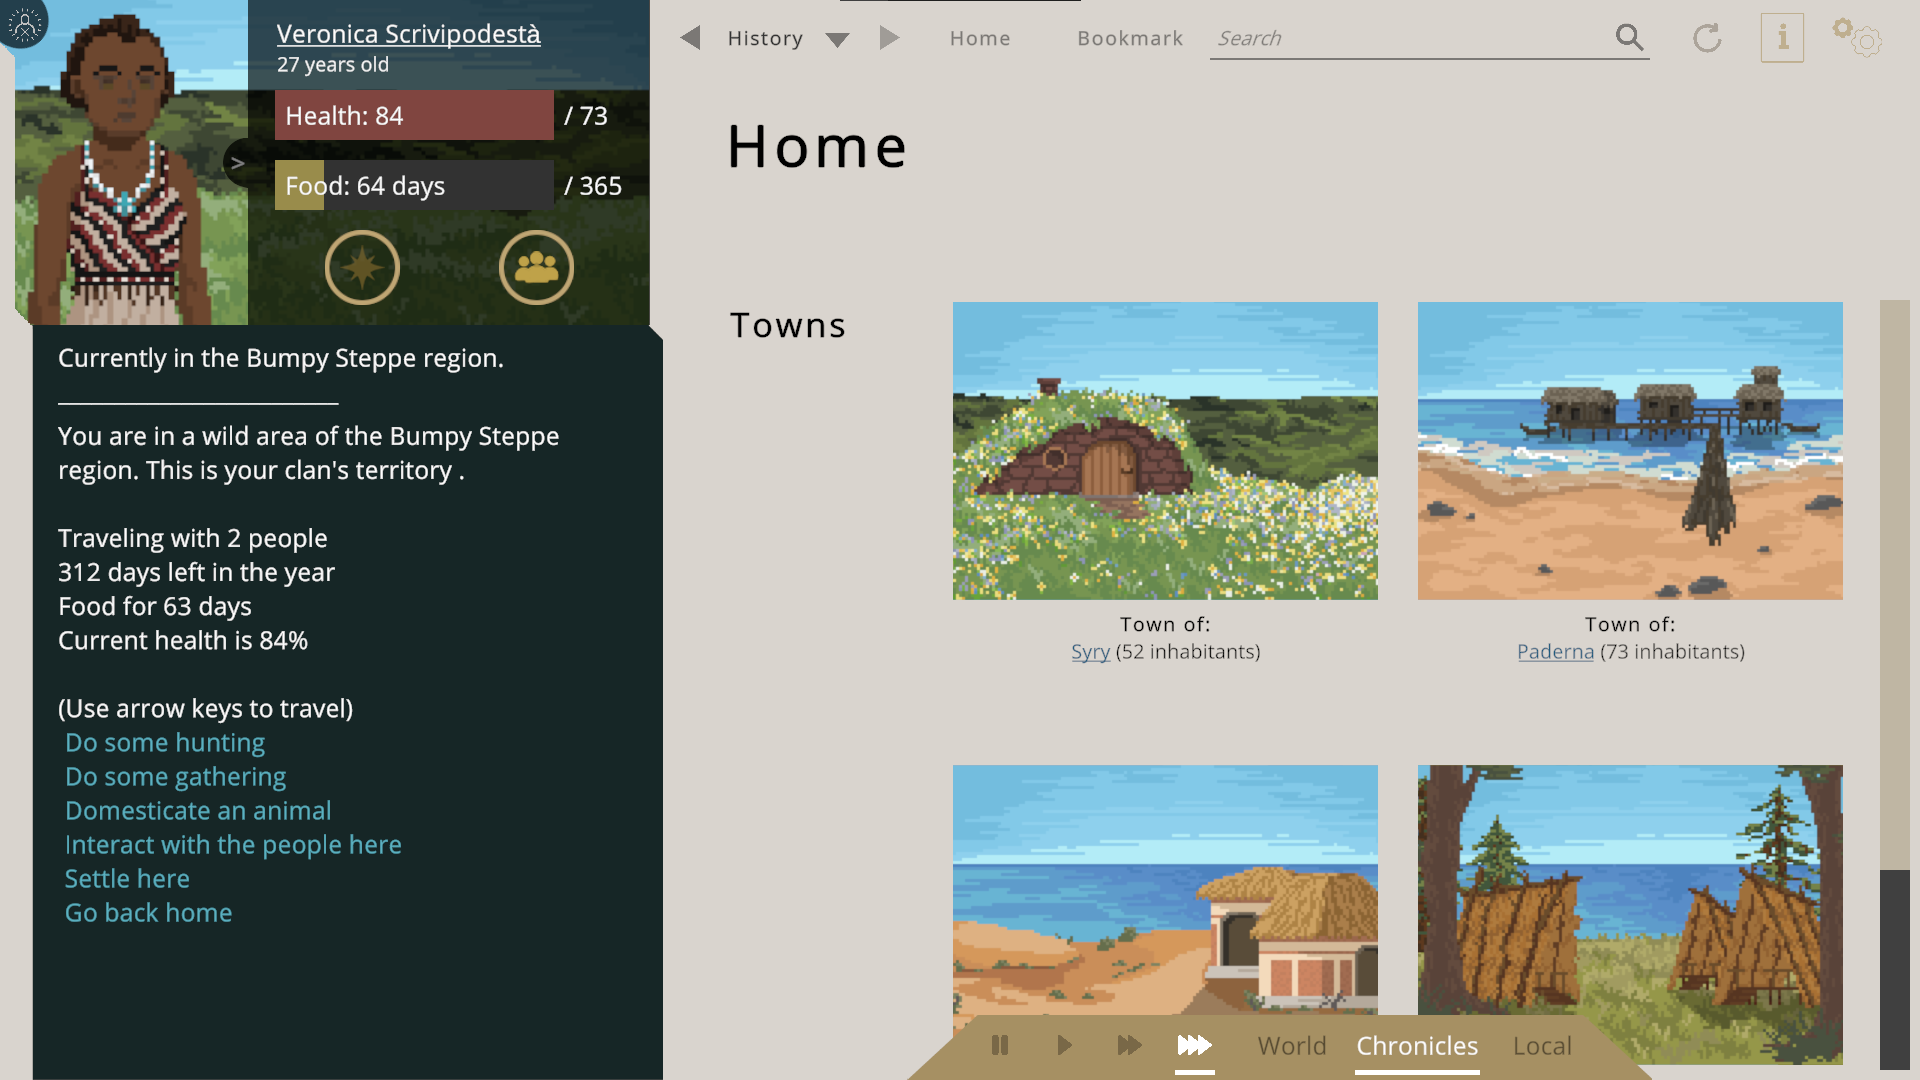Click 'Do some hunting' action link
The height and width of the screenshot is (1080, 1920).
coord(165,743)
